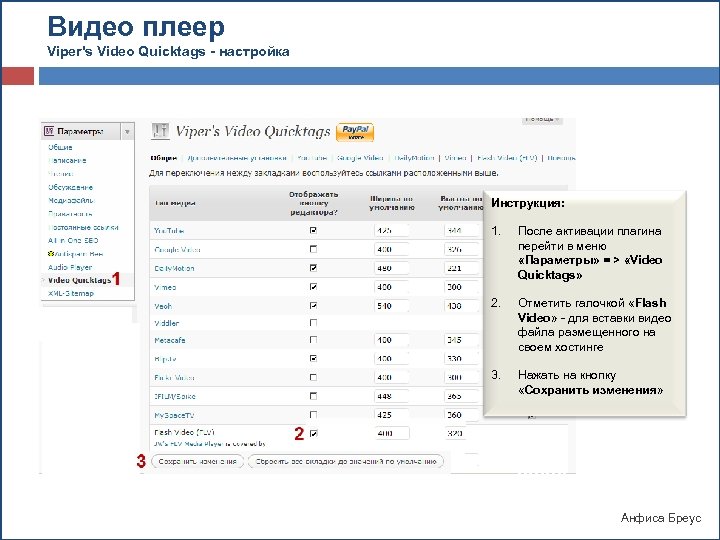Click the Vimeo default height field
The image size is (720, 540).
[x=461, y=287]
